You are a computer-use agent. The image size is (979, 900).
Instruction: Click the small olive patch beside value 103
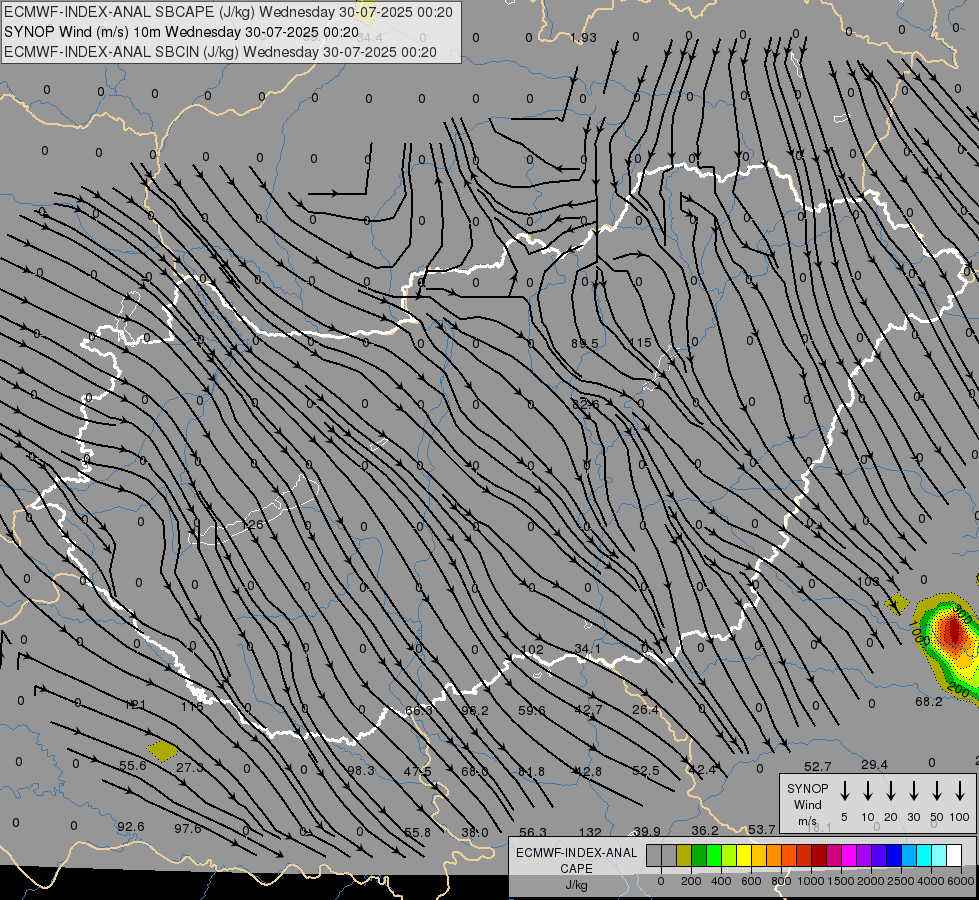coord(897,604)
